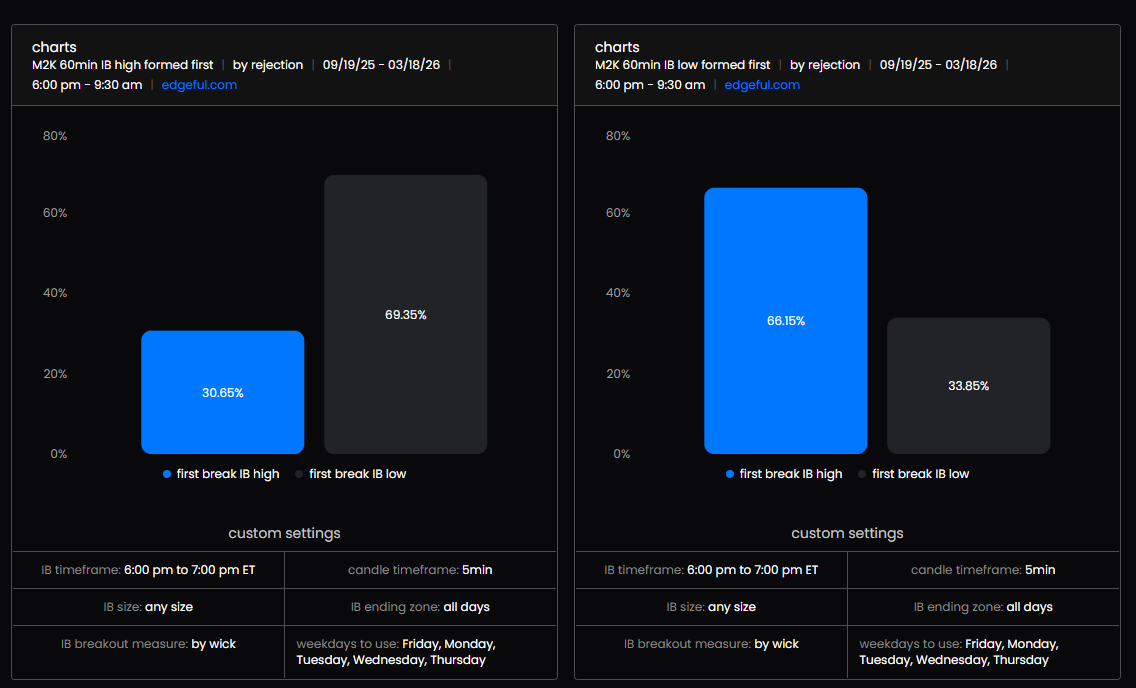This screenshot has width=1136, height=688.
Task: Open edgeful.com link in left chart
Action: [x=199, y=85]
